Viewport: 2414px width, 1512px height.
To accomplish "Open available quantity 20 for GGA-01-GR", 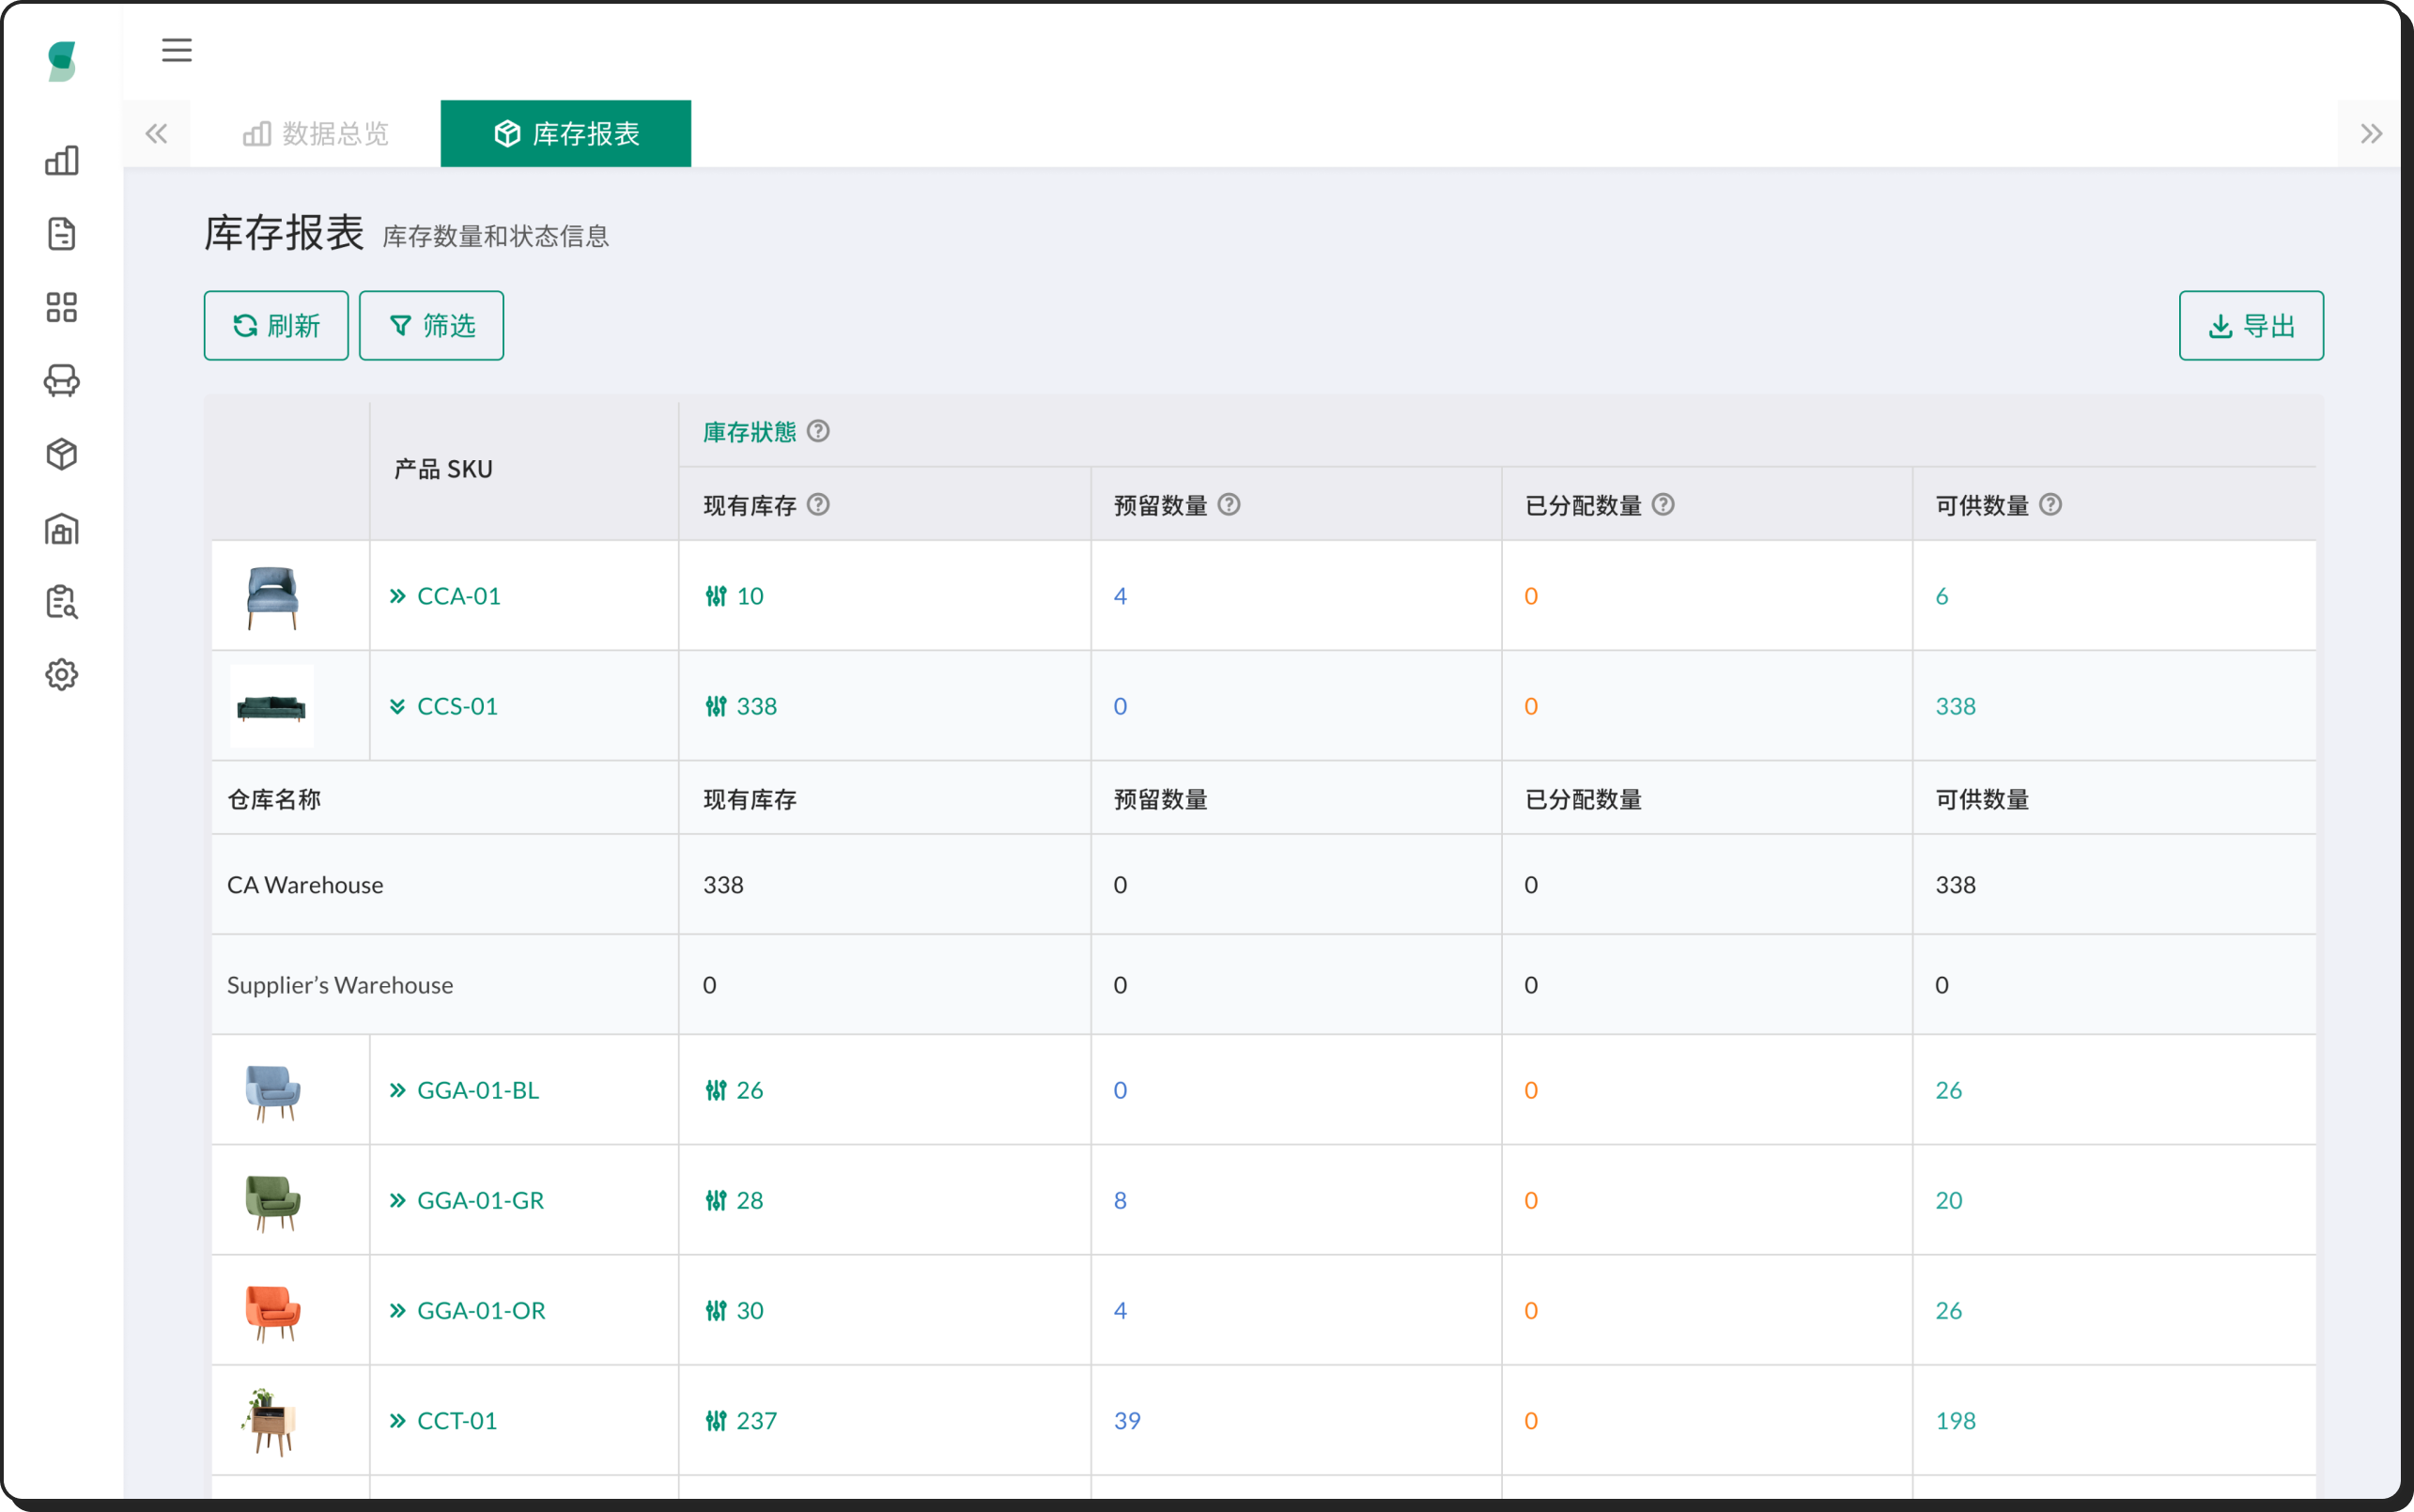I will [1949, 1200].
